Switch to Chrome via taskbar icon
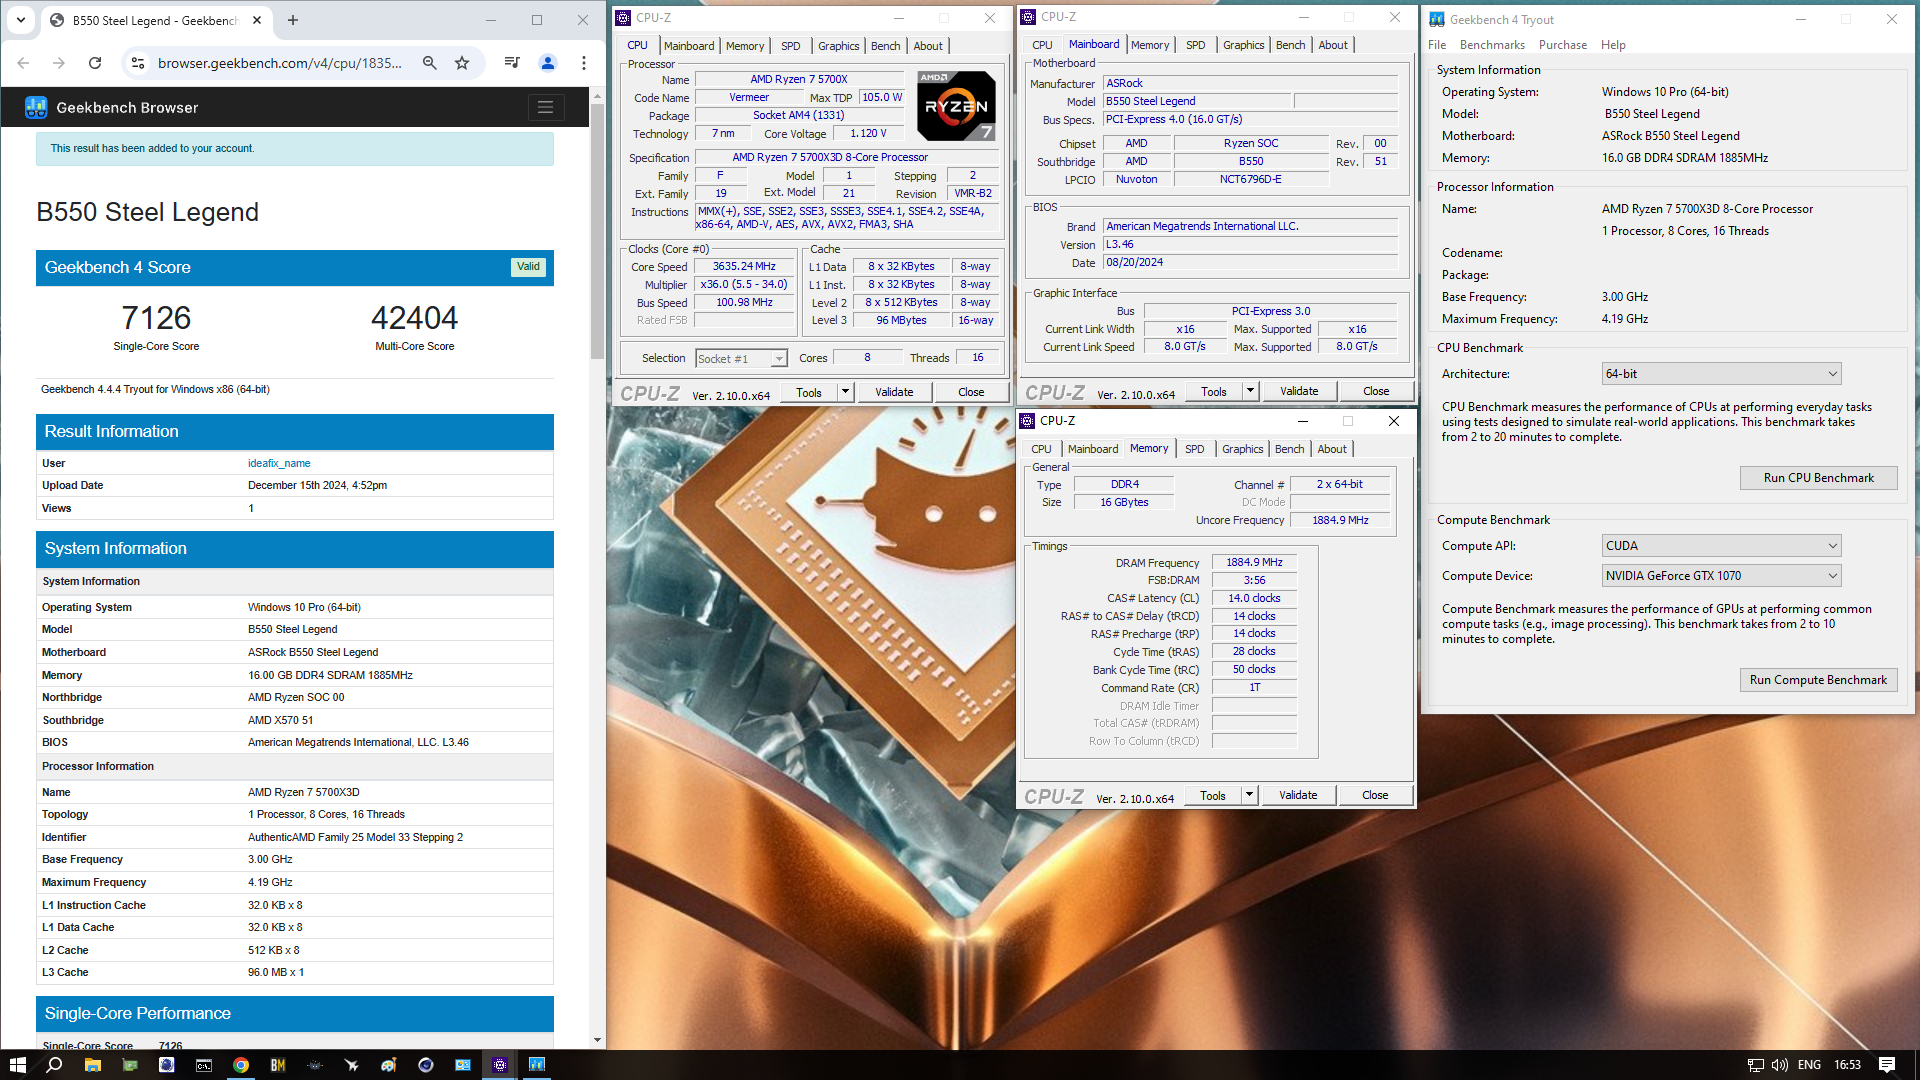 [241, 1065]
